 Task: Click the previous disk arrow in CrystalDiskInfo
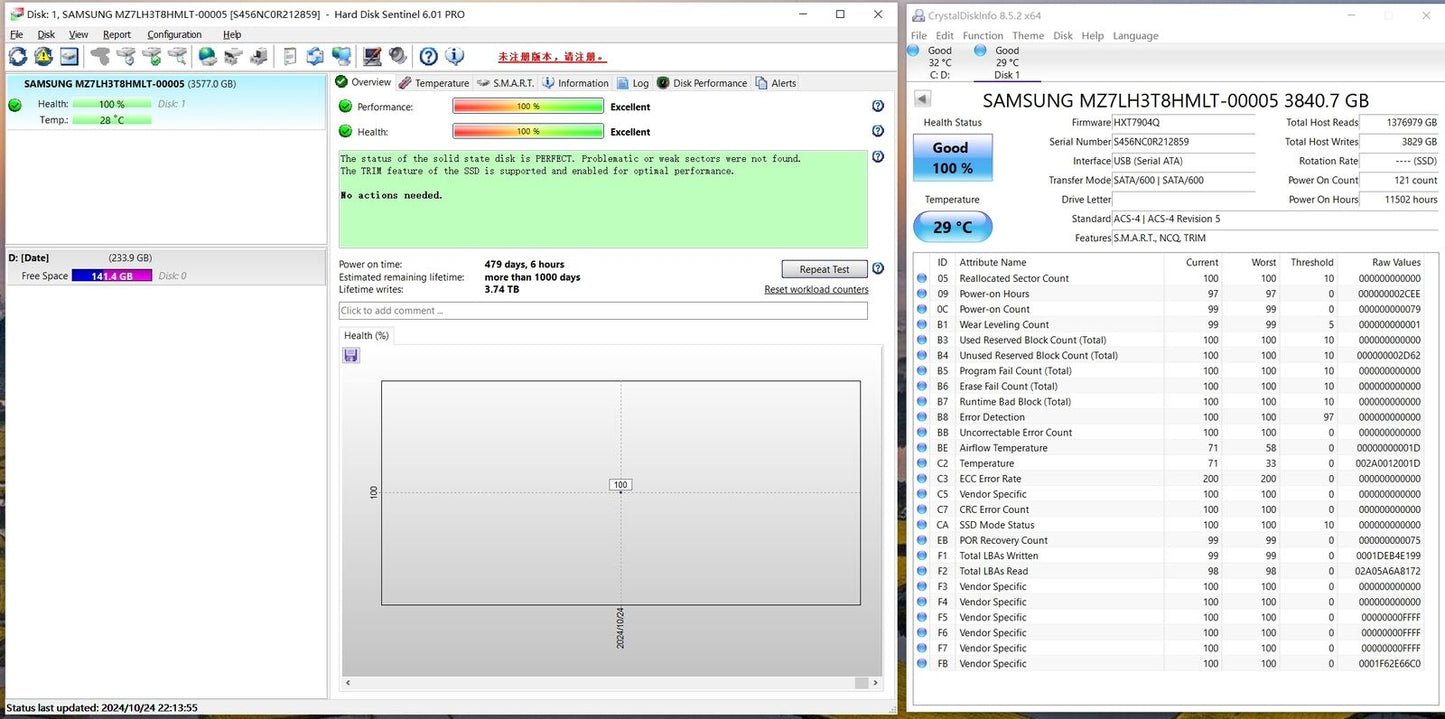pos(922,98)
